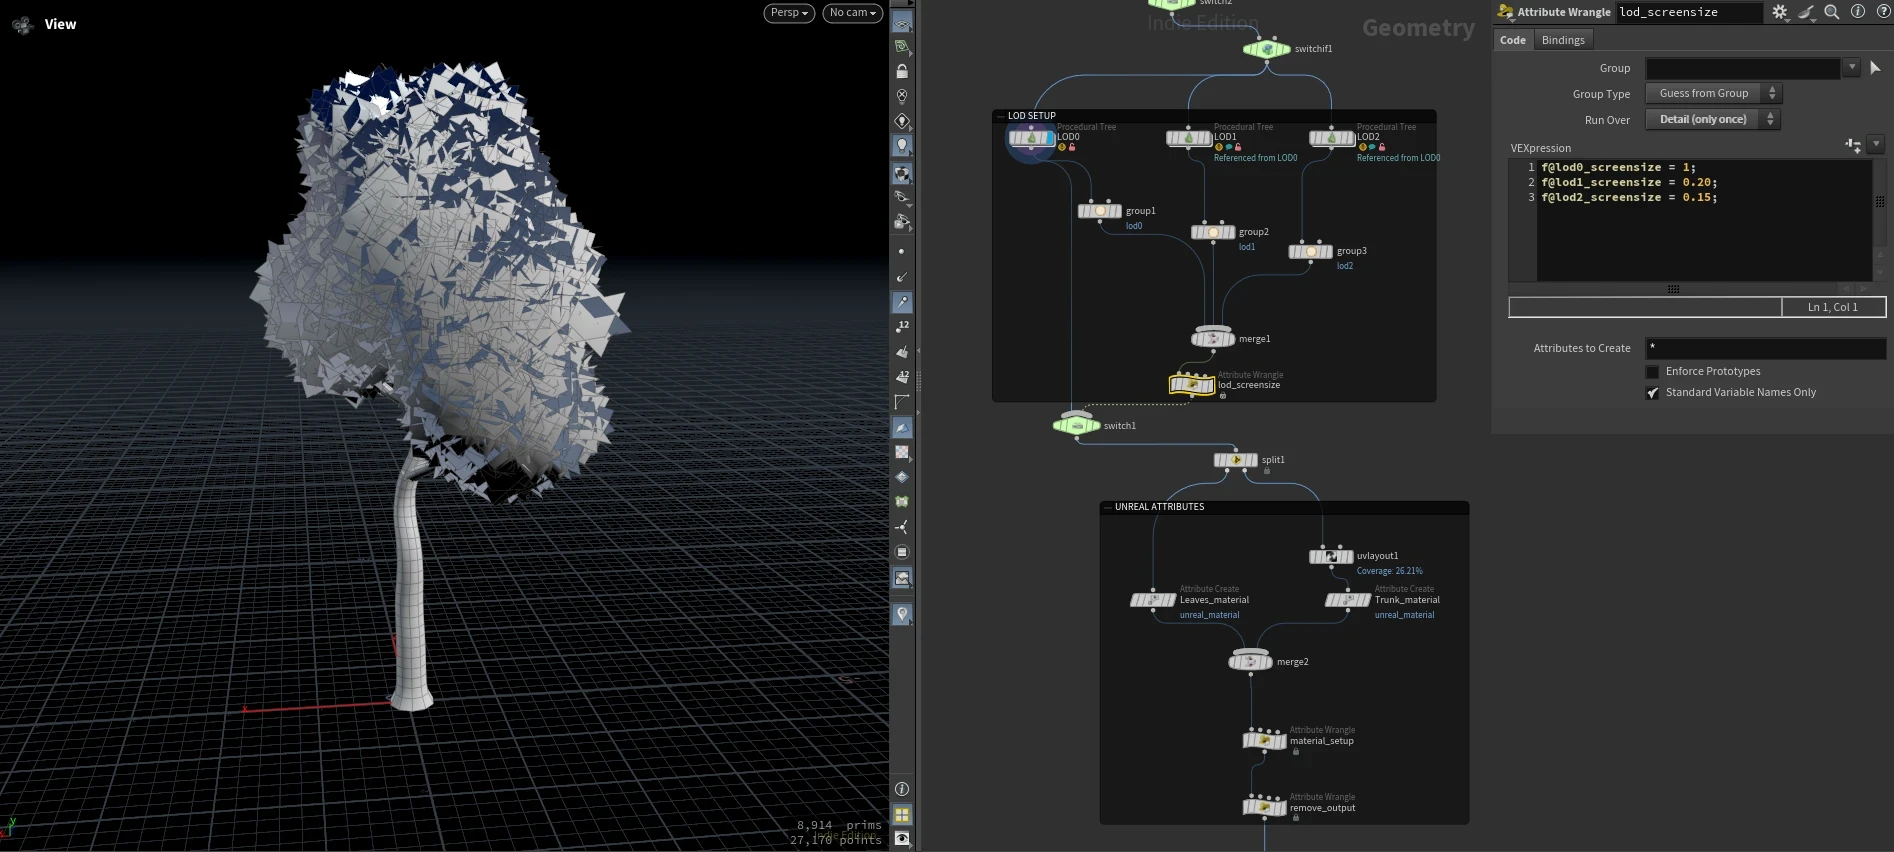
Task: Click the group3 node
Action: pyautogui.click(x=1311, y=251)
